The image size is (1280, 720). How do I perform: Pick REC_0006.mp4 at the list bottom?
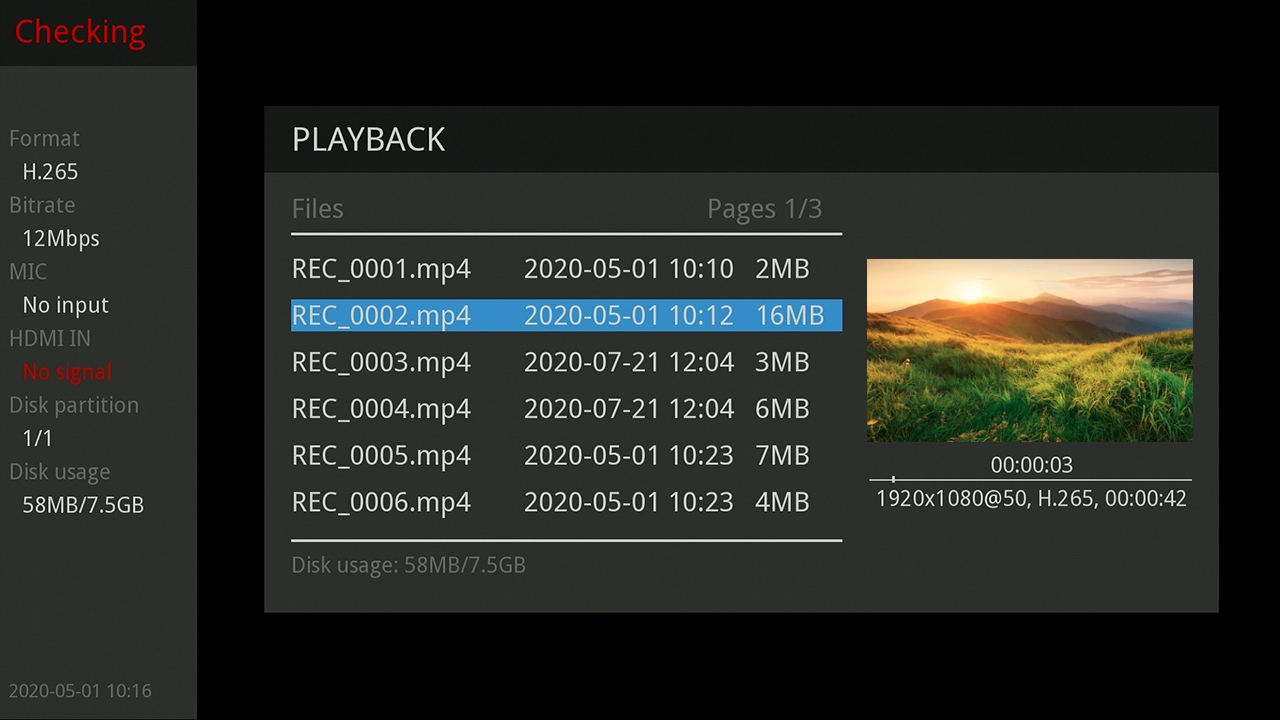(565, 502)
